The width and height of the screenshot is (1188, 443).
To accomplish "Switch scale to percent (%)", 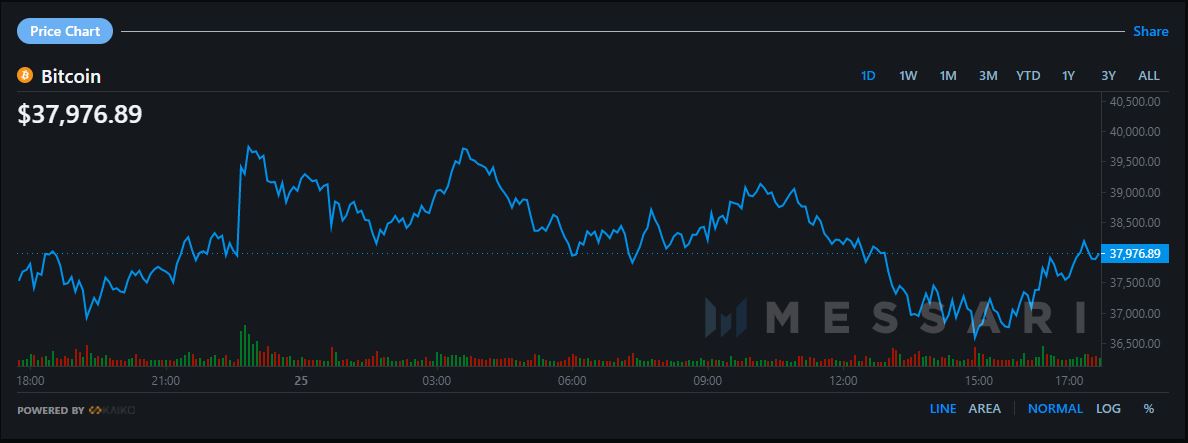I will 1149,408.
